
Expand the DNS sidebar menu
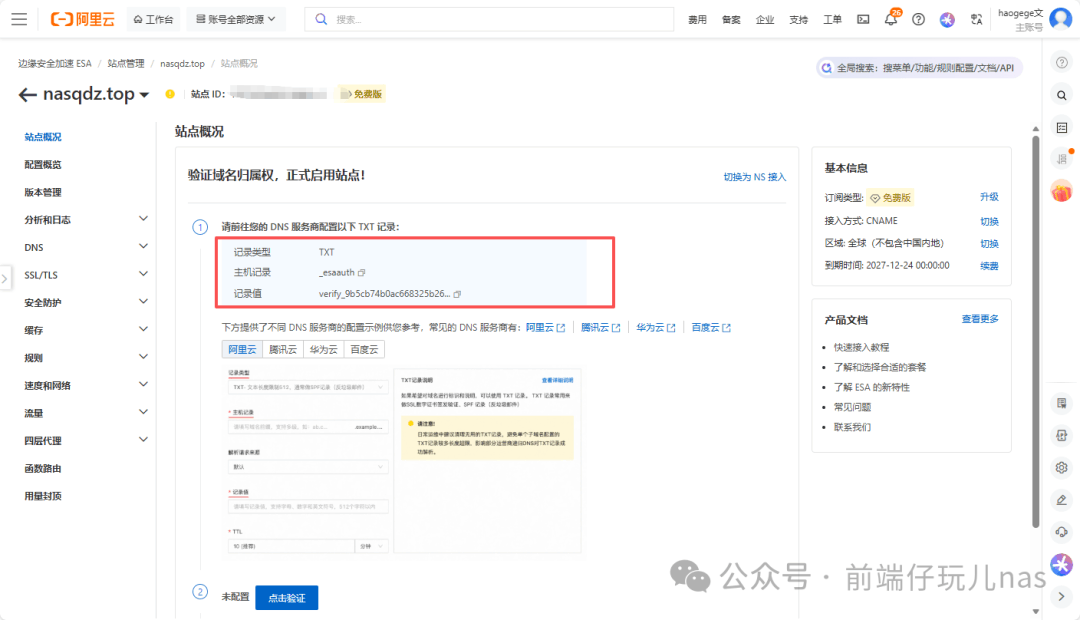pyautogui.click(x=143, y=247)
